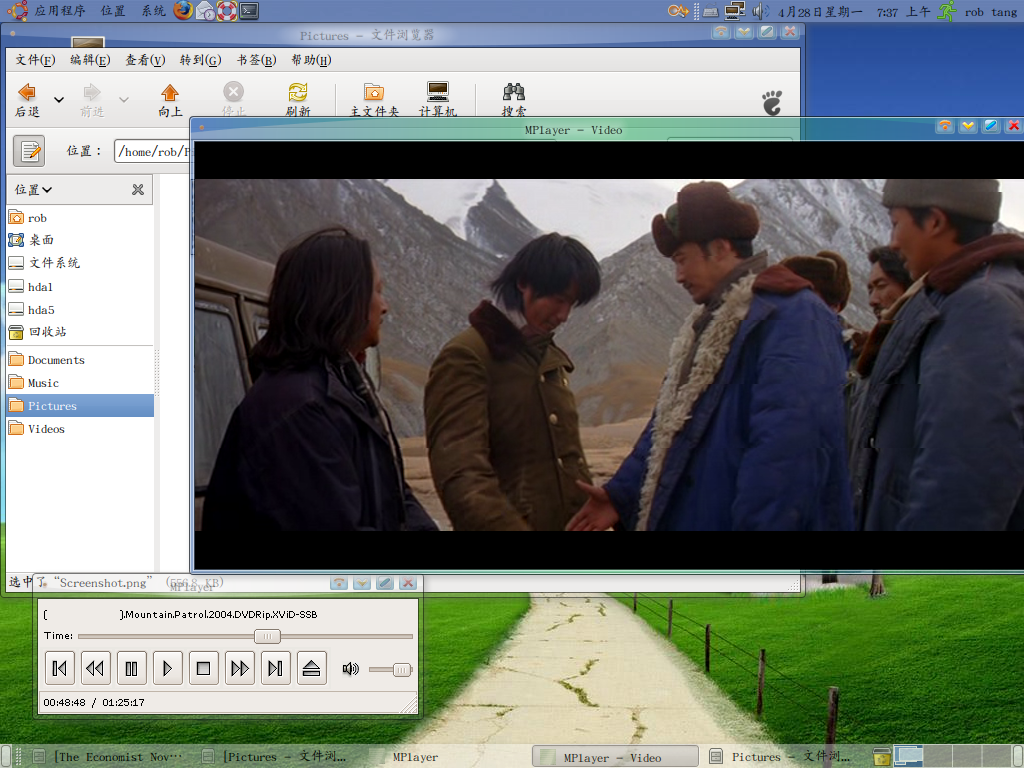Open the 查看(V) menu
This screenshot has height=768, width=1024.
coord(145,60)
